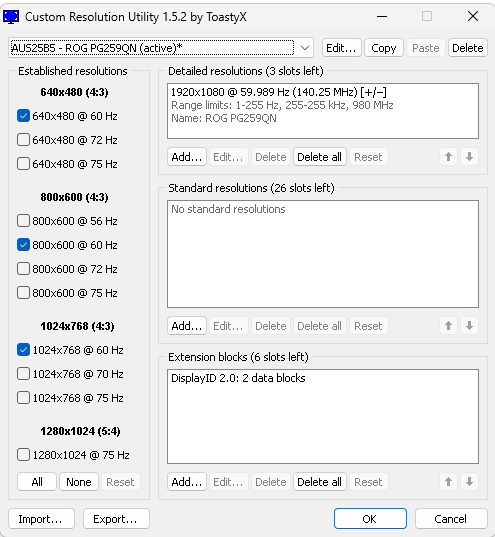Click Delete under Standard resolutions
This screenshot has width=495, height=537.
click(271, 326)
